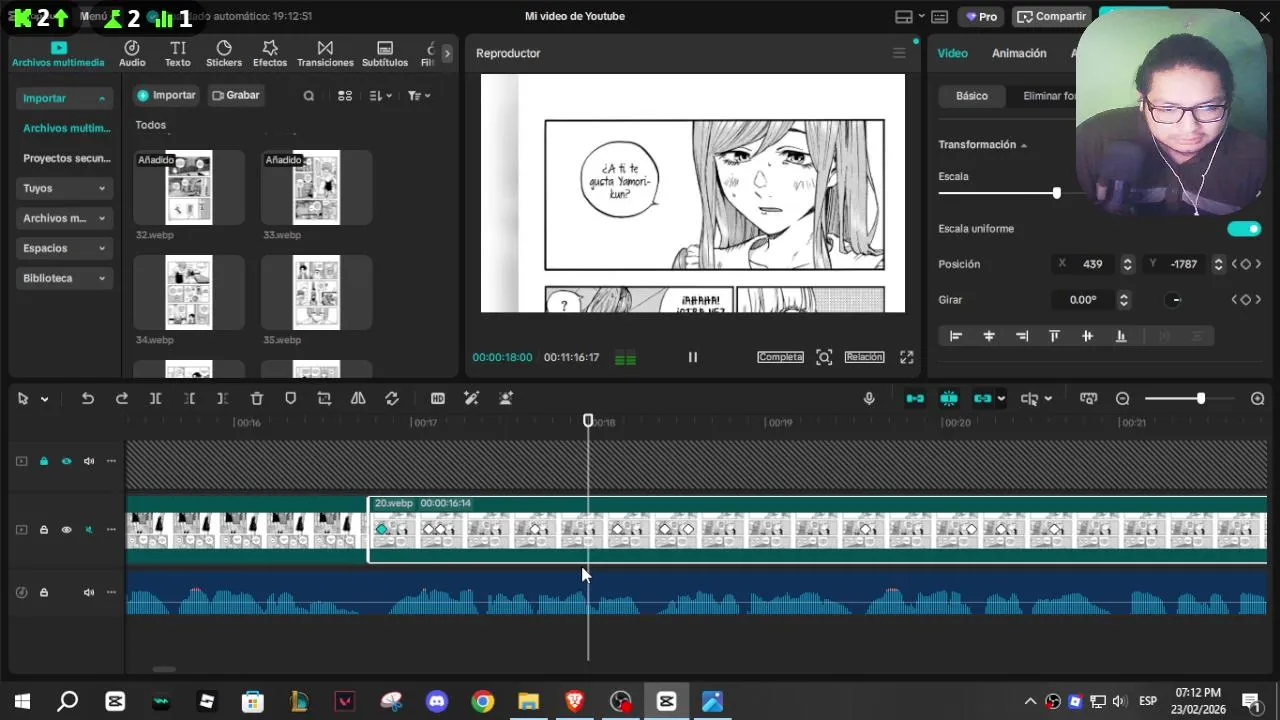Mirror the clip with the flip tool
Image resolution: width=1280 pixels, height=720 pixels.
358,398
